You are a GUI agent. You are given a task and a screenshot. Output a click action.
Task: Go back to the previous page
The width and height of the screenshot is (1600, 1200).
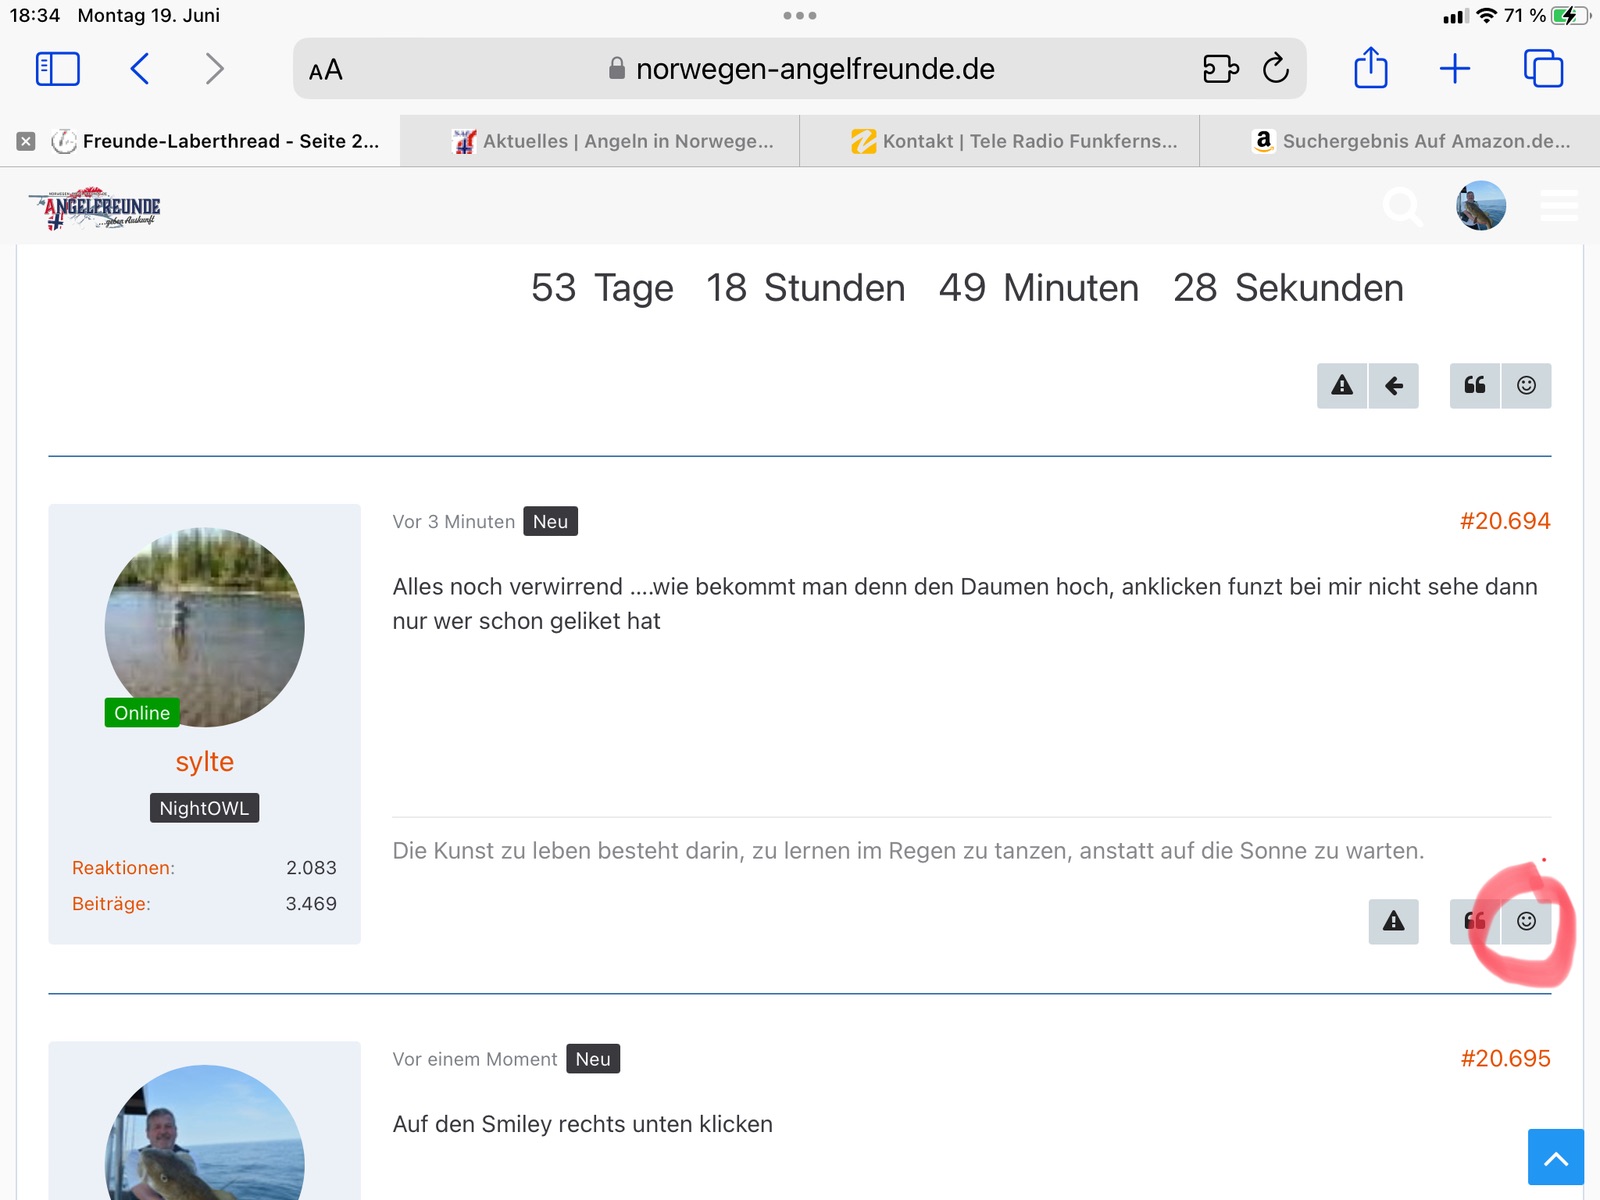(140, 69)
